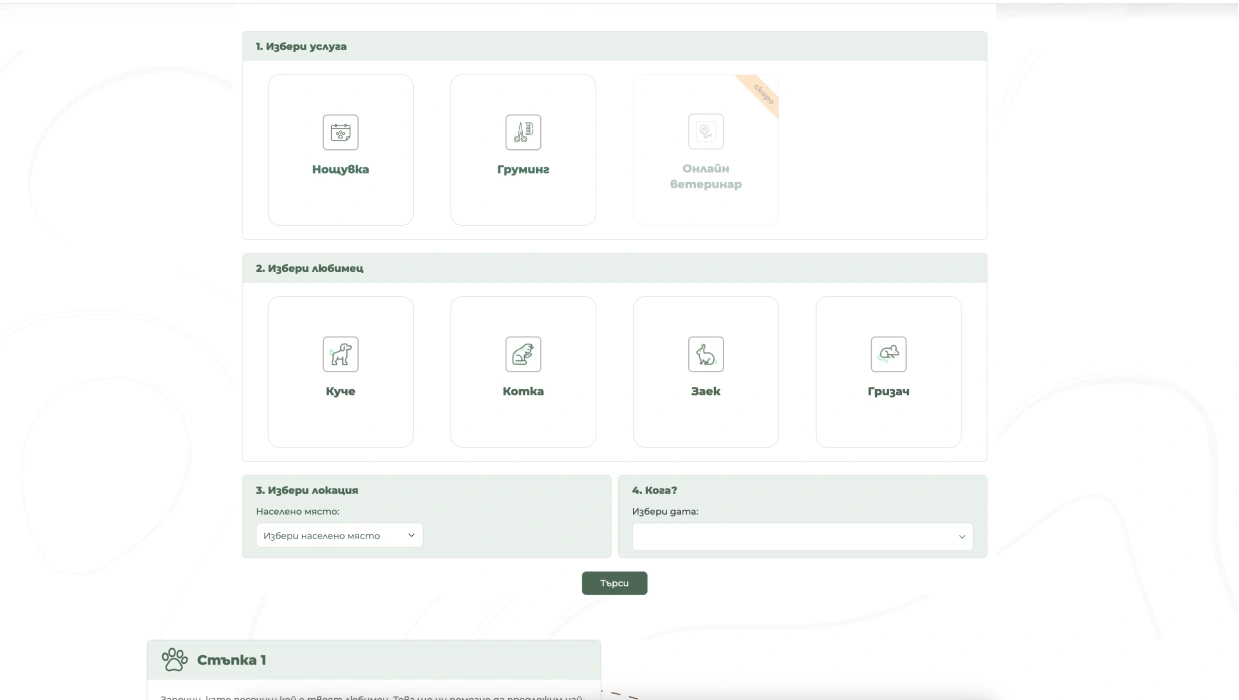Image resolution: width=1239 pixels, height=700 pixels.
Task: Click the paw icon beside Стъпка 1
Action: [175, 660]
